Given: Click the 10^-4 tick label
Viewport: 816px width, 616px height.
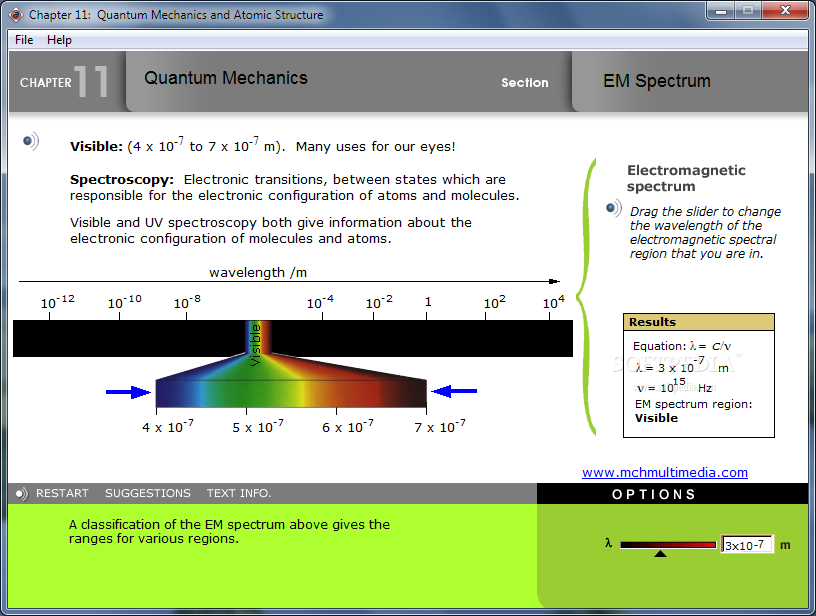Looking at the screenshot, I should click(320, 302).
